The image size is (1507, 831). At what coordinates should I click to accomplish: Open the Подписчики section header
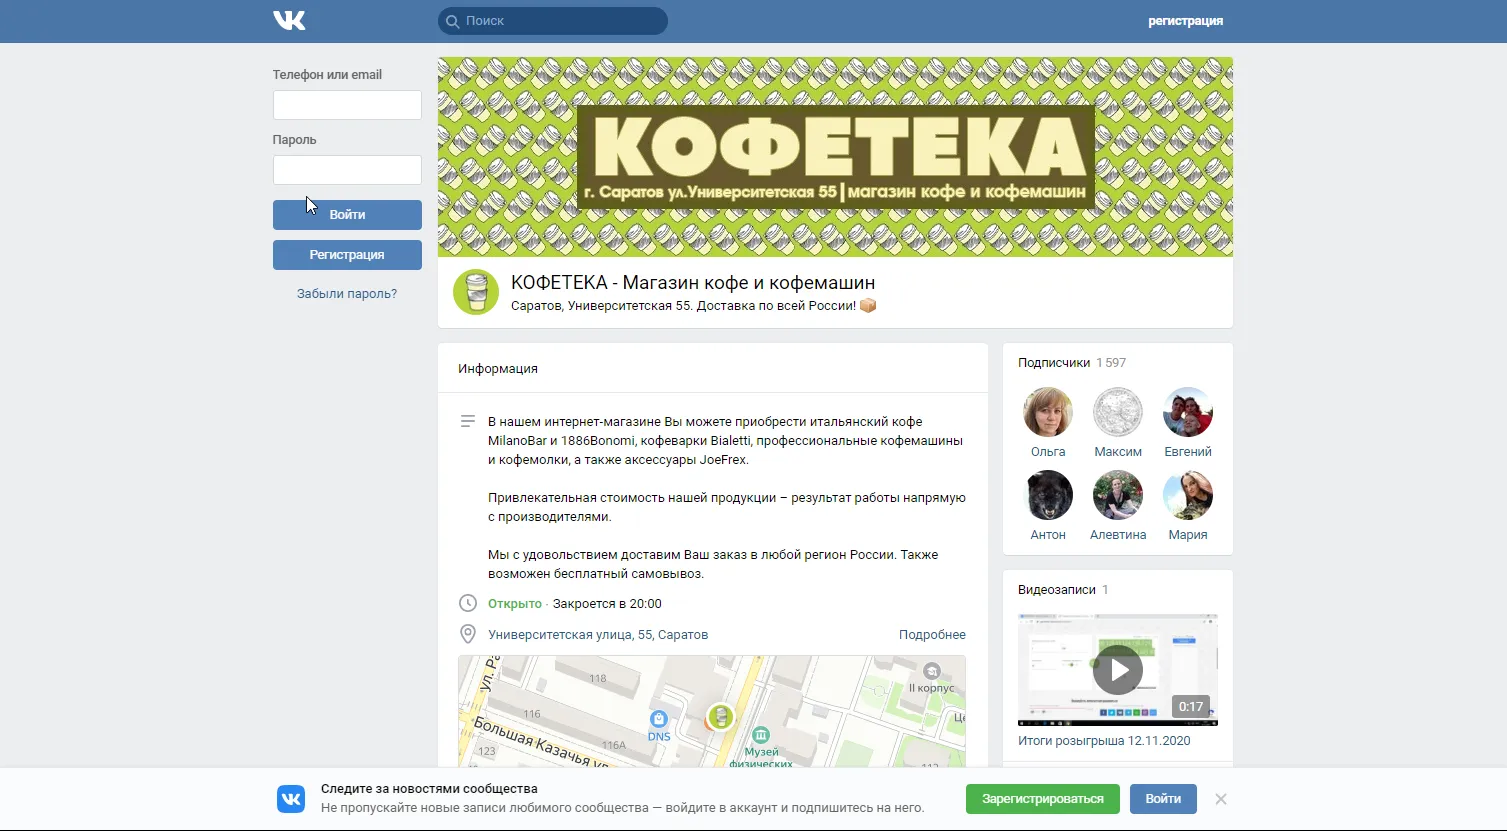pos(1054,363)
